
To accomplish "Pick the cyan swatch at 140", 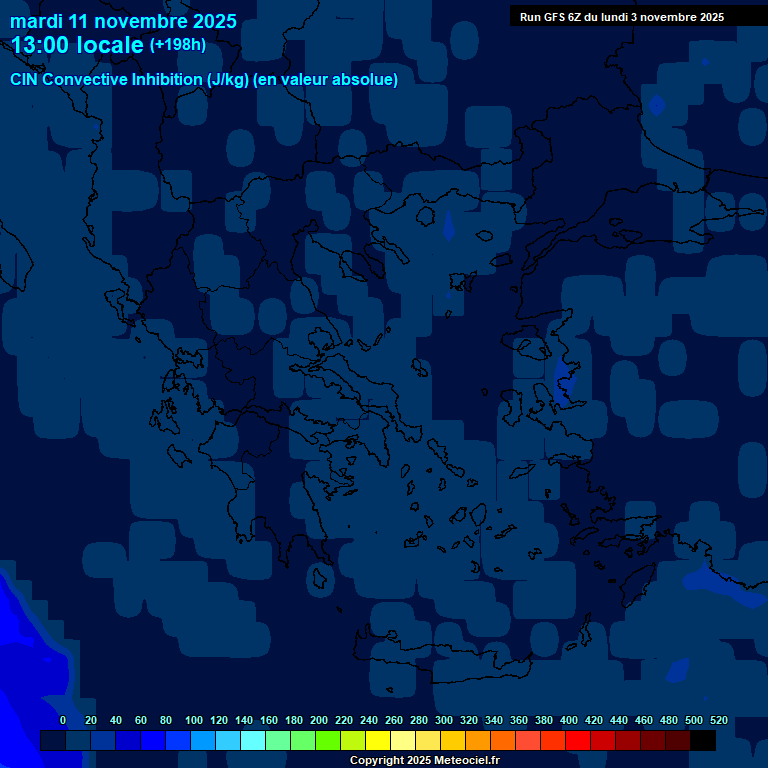I will click(252, 741).
